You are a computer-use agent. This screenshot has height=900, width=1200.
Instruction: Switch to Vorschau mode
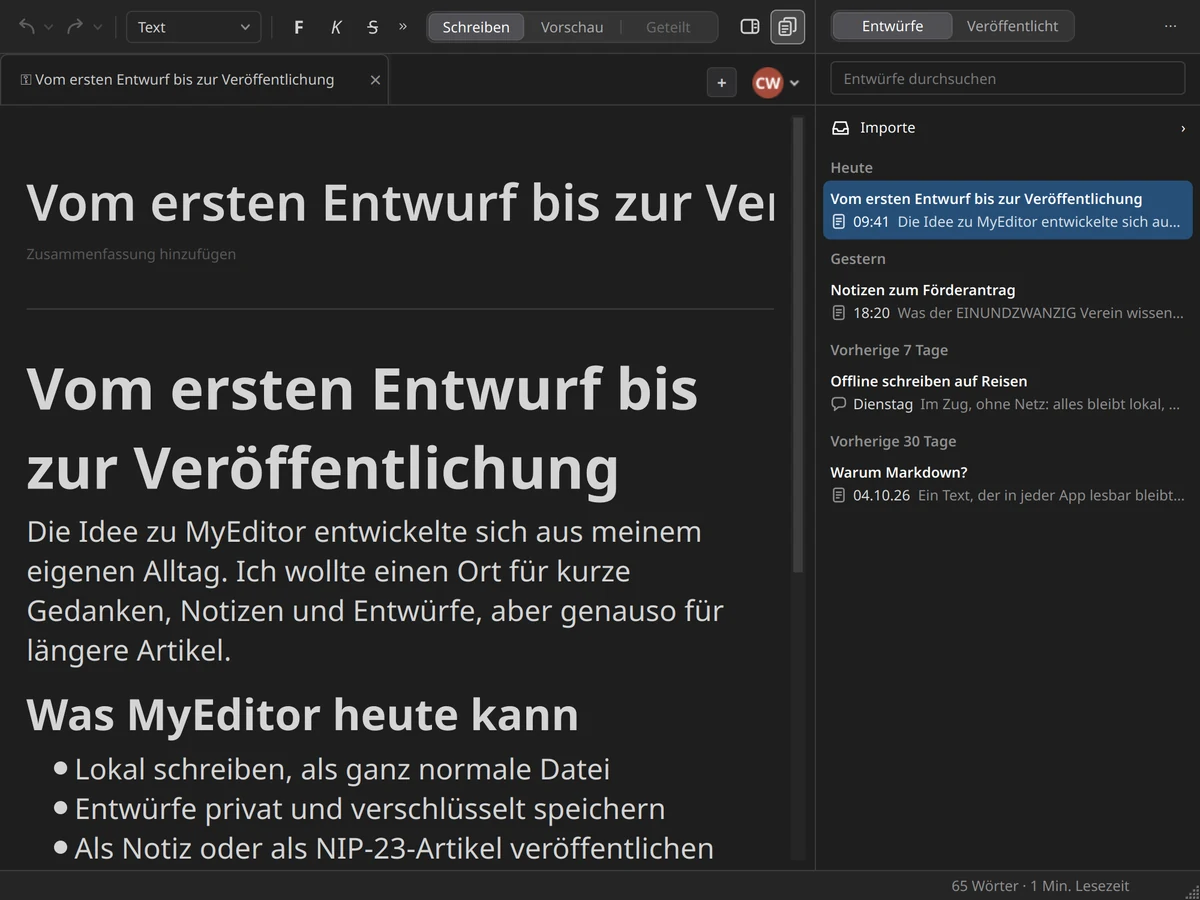[572, 27]
